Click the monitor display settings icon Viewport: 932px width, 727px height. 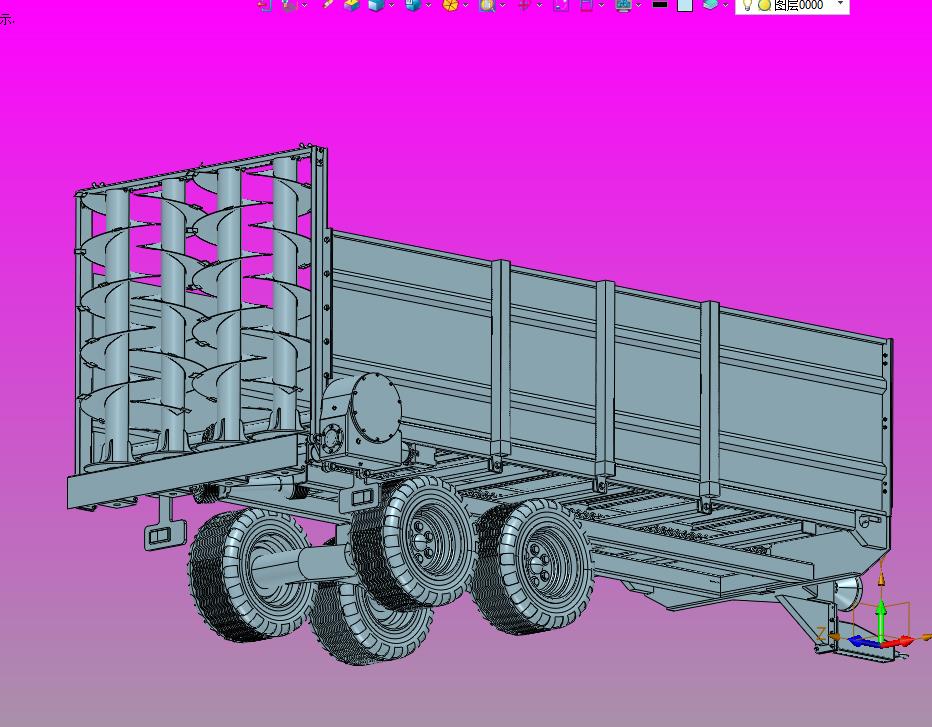[x=623, y=5]
